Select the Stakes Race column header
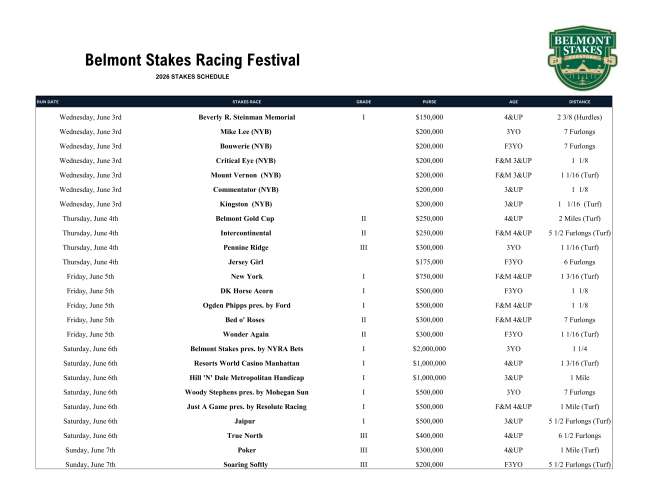 pos(247,102)
